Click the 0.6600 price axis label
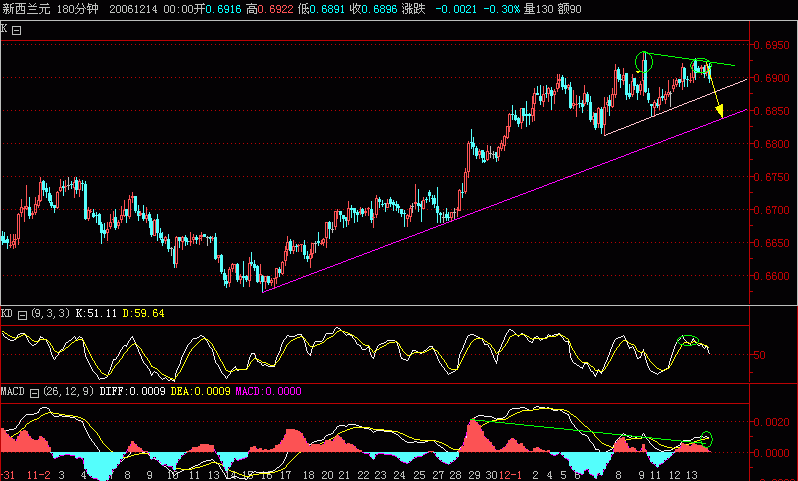This screenshot has width=798, height=481. [772, 276]
